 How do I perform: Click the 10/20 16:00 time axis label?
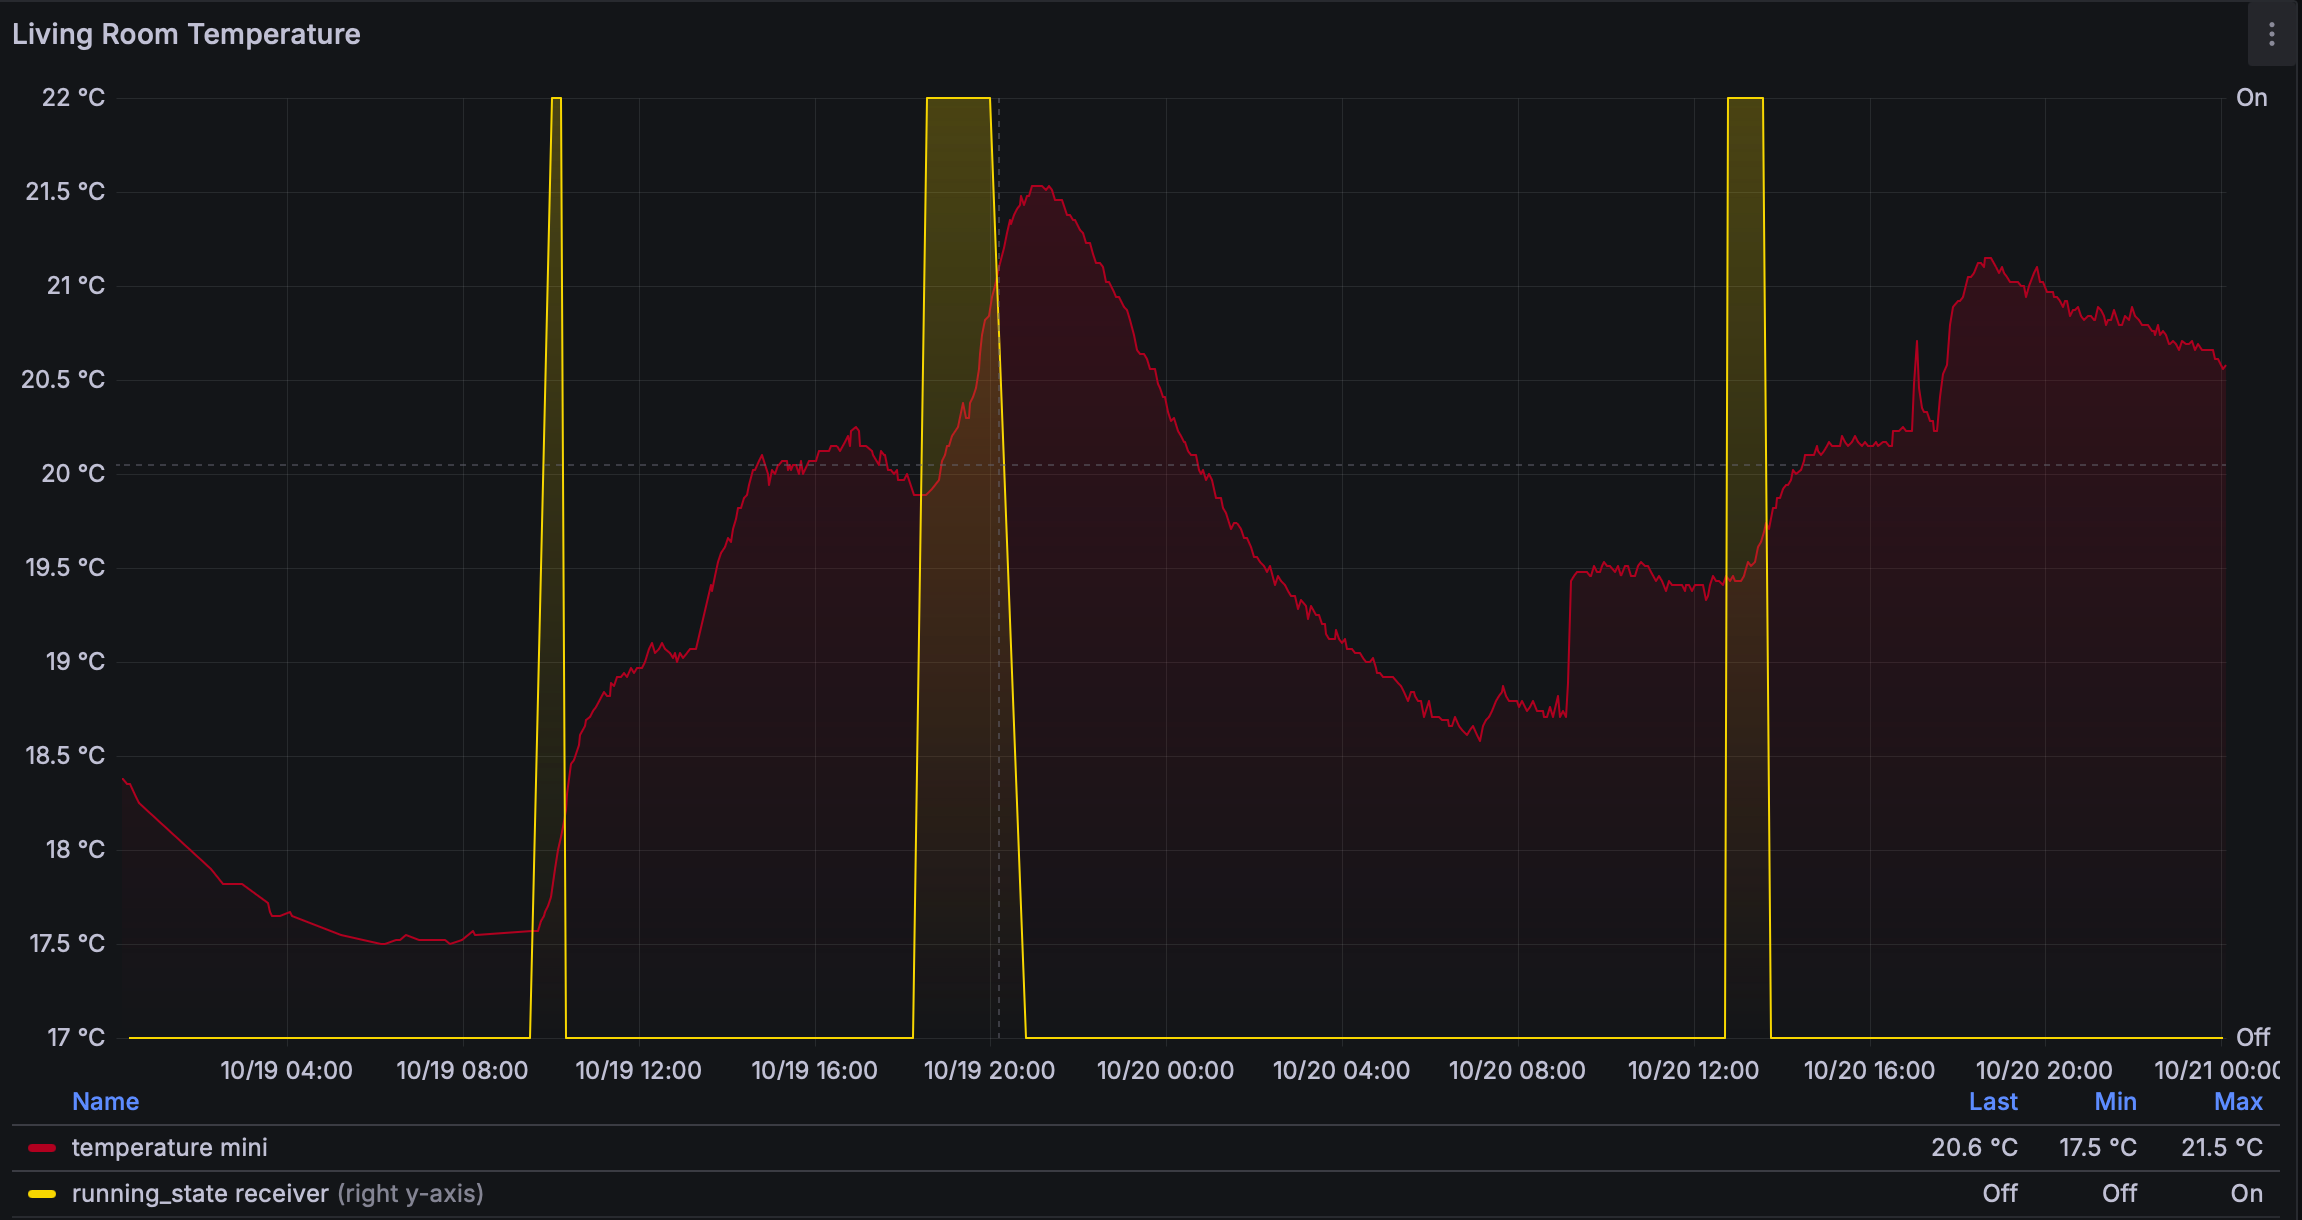tap(1868, 1071)
